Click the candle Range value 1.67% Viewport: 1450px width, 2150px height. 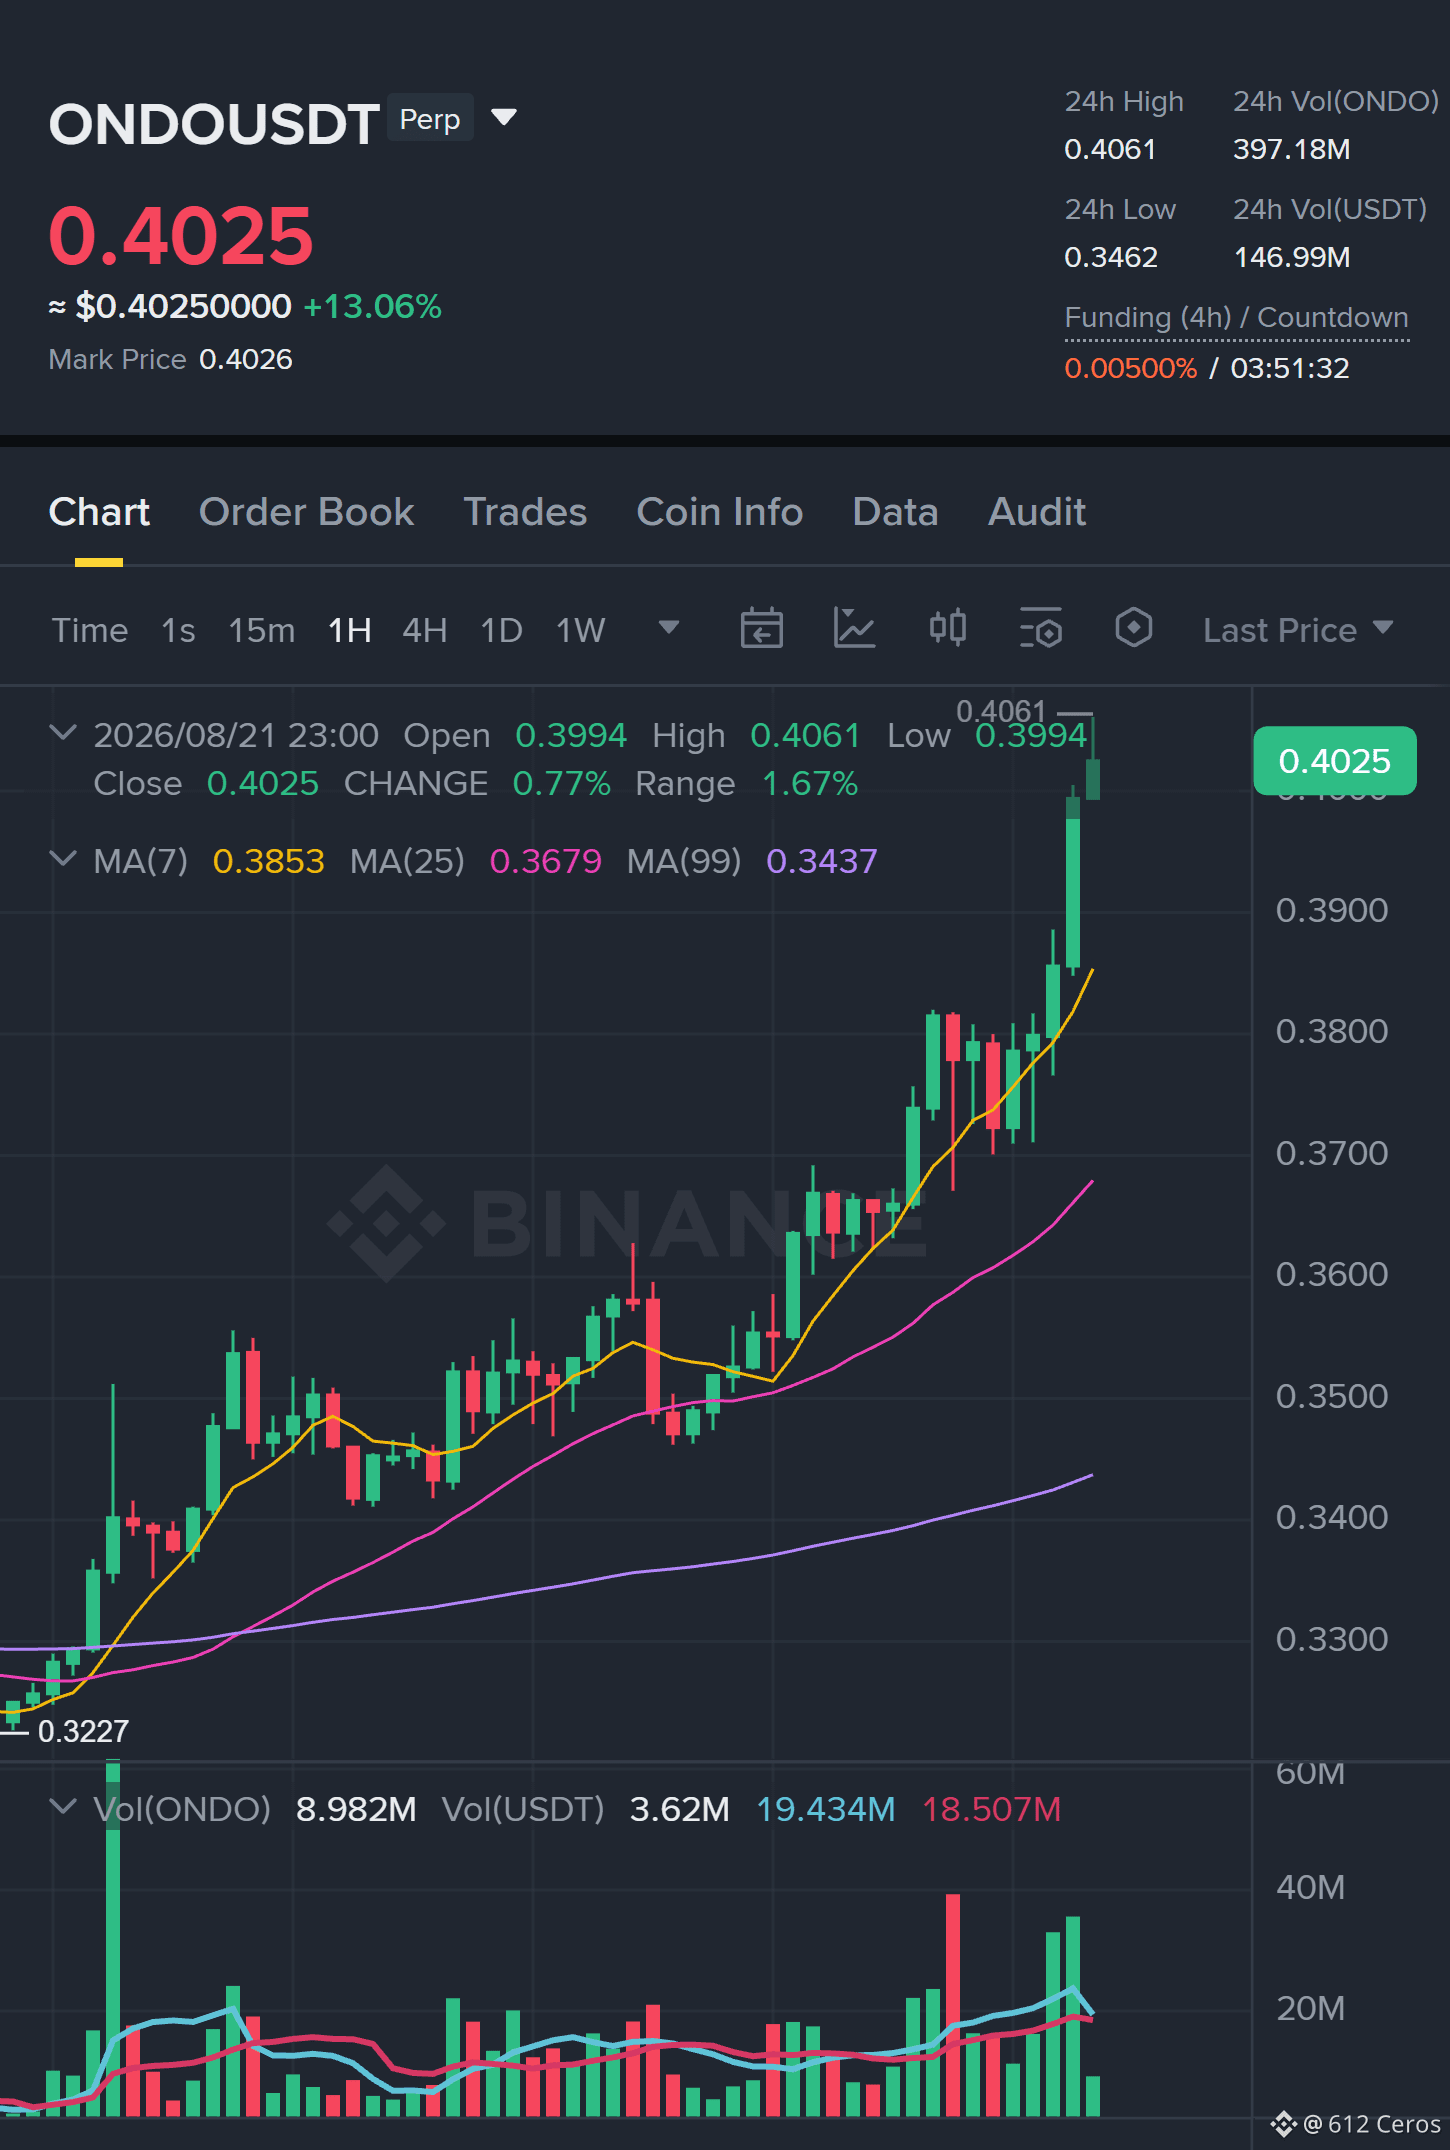click(810, 783)
